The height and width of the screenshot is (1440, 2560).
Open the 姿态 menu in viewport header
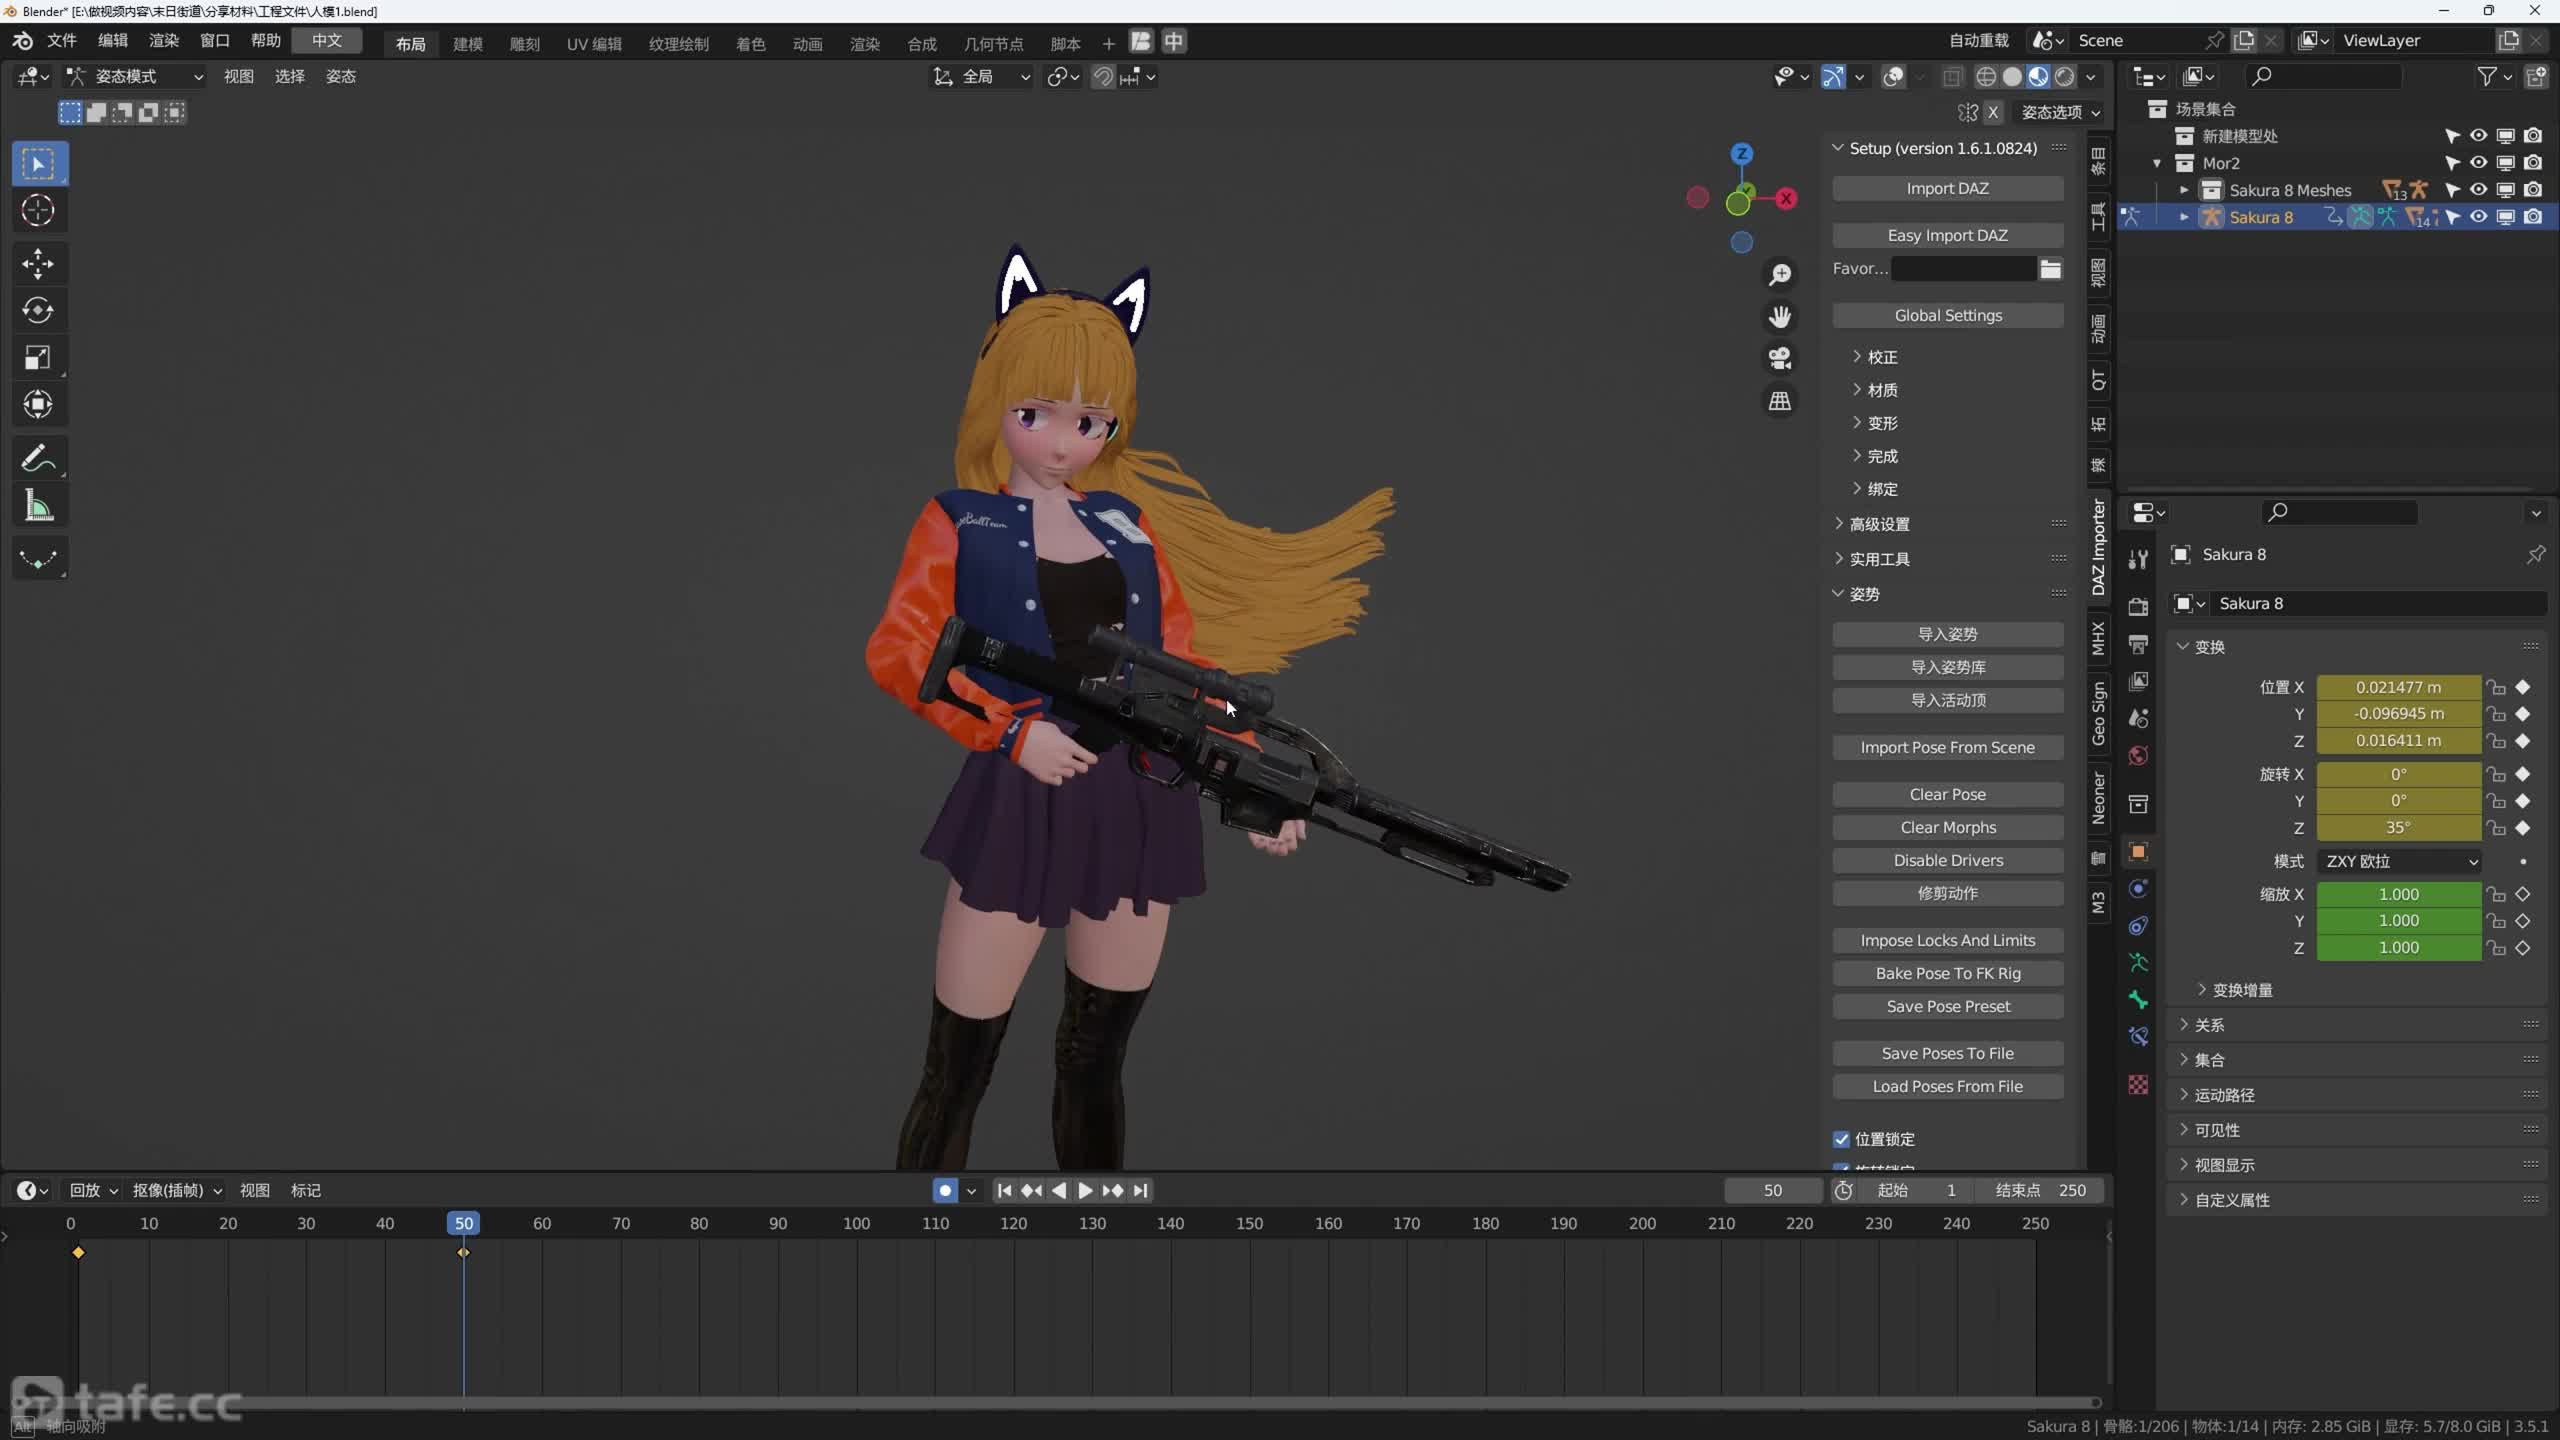click(341, 77)
